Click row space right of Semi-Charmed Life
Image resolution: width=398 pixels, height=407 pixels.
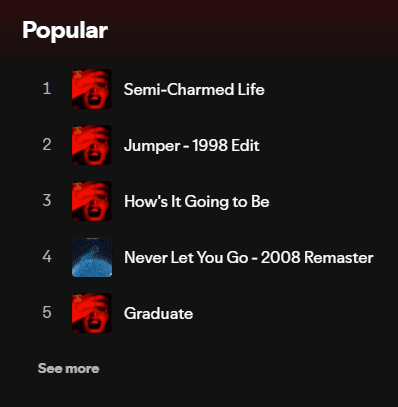328,89
